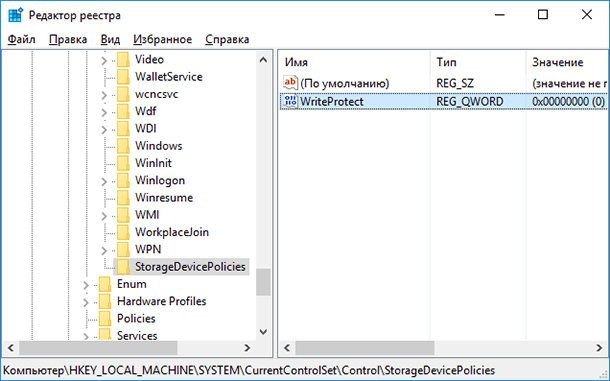Click values pane right scroll arrow

599,348
